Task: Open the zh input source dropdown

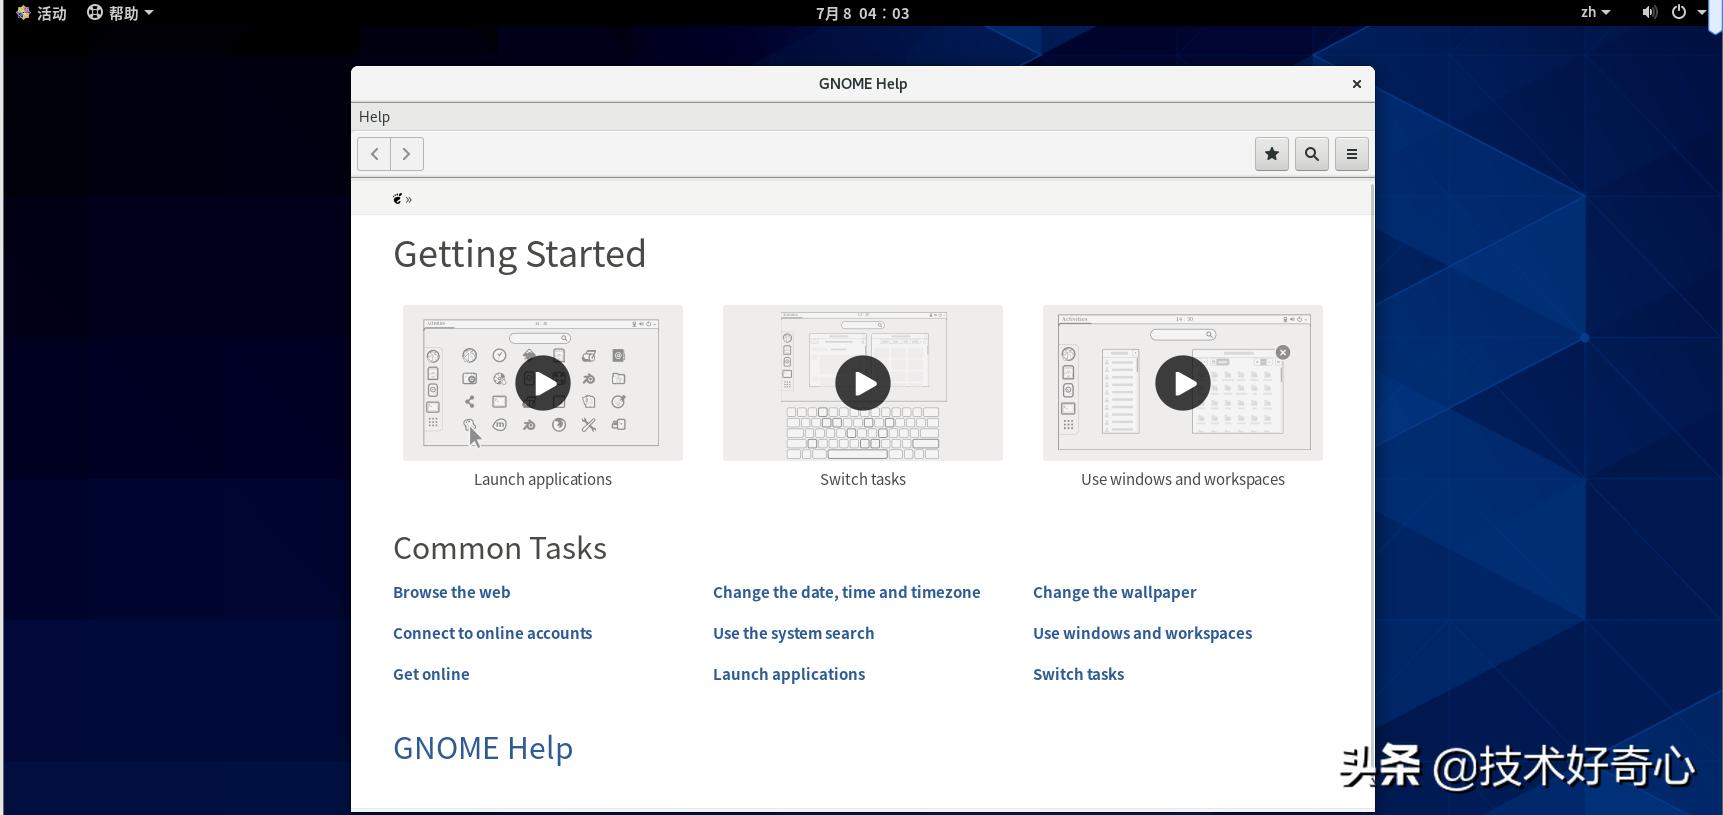Action: pos(1595,13)
